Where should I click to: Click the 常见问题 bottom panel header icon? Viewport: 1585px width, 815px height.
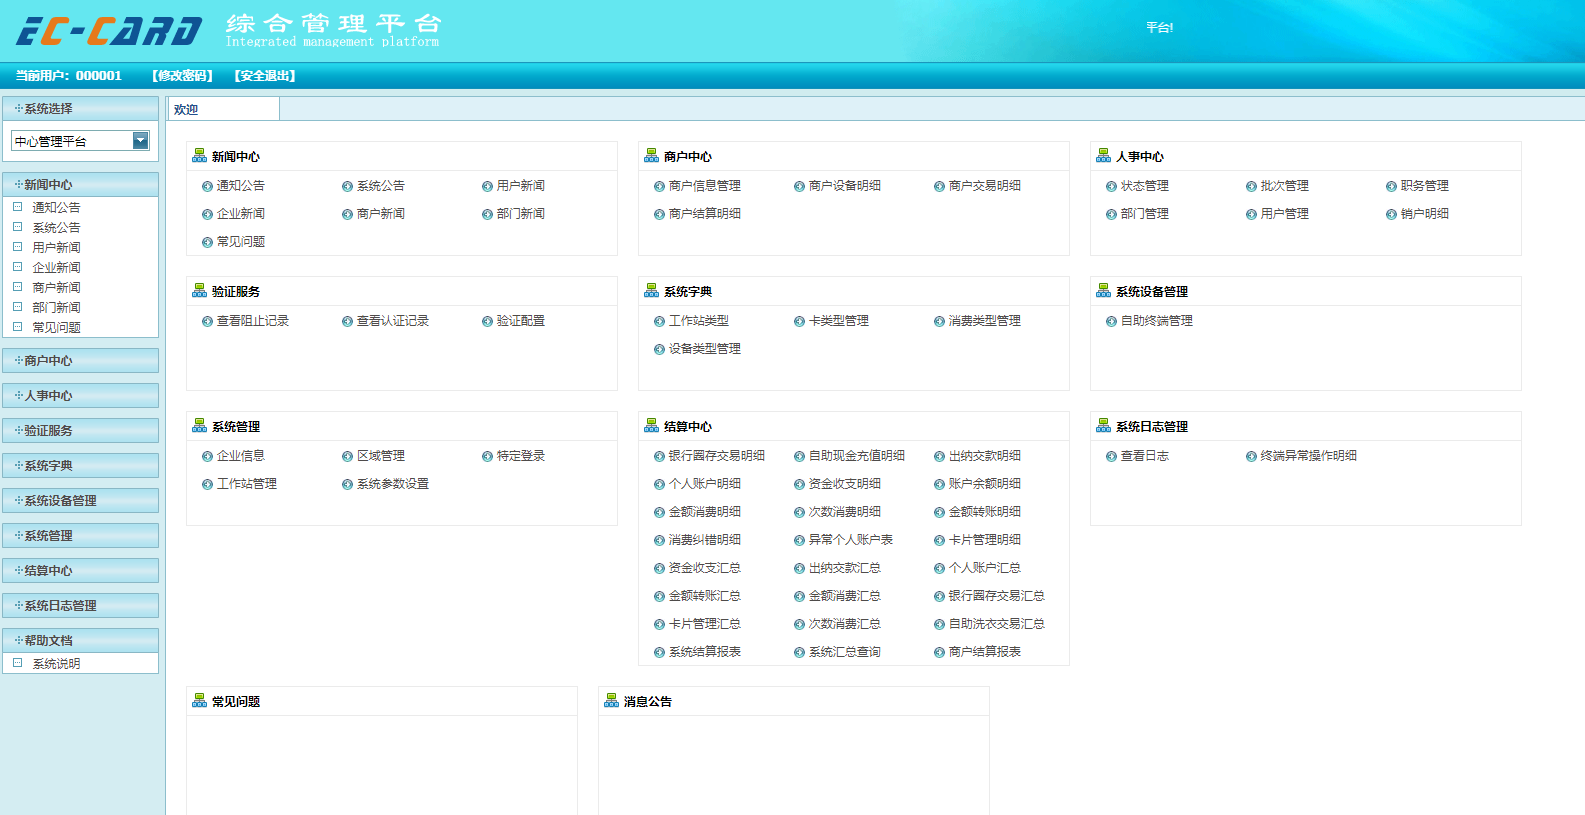pos(200,701)
